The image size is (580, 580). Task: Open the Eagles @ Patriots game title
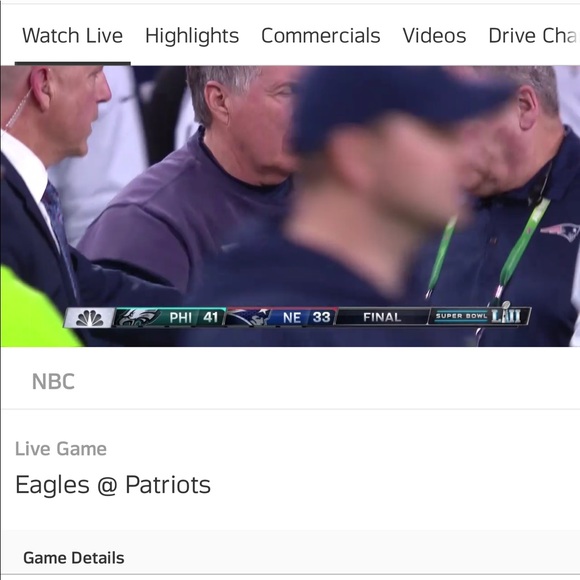113,485
